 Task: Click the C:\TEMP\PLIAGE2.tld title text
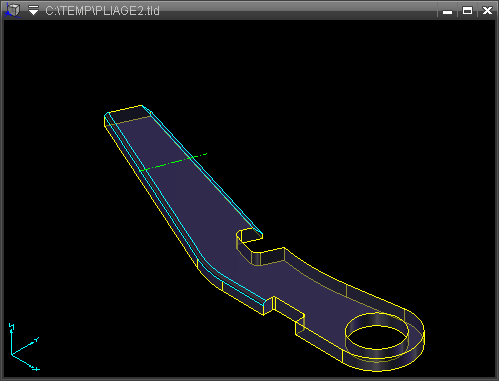[x=102, y=11]
